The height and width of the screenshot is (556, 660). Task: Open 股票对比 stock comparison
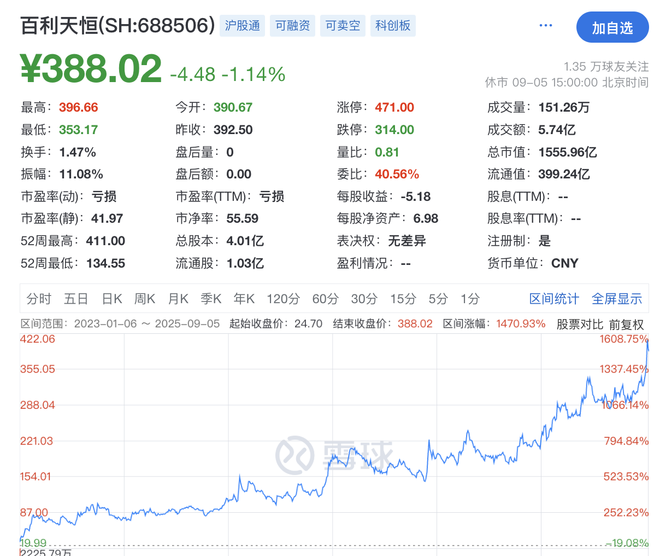click(x=580, y=324)
